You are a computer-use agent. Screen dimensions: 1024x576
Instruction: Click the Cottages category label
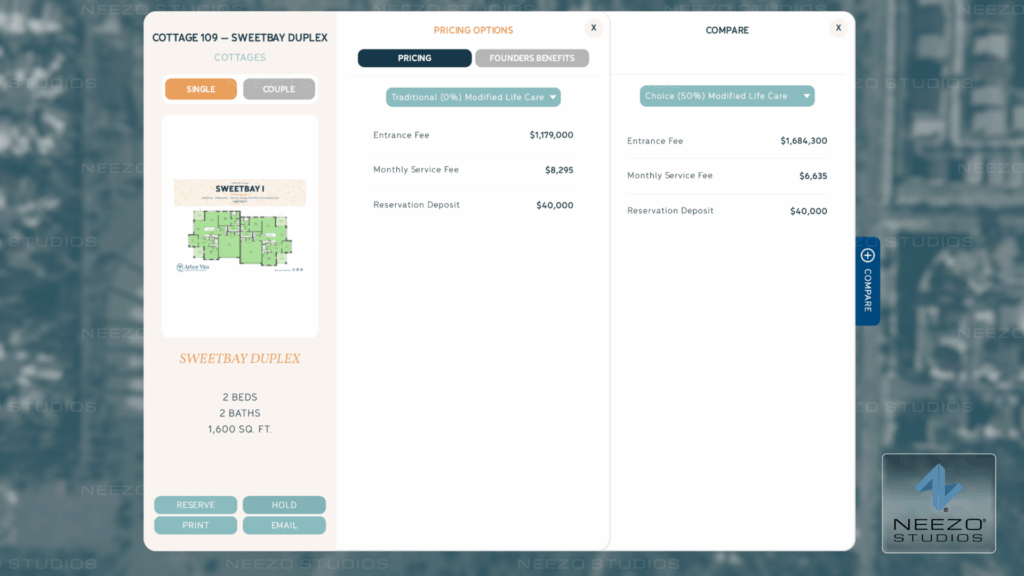(240, 57)
